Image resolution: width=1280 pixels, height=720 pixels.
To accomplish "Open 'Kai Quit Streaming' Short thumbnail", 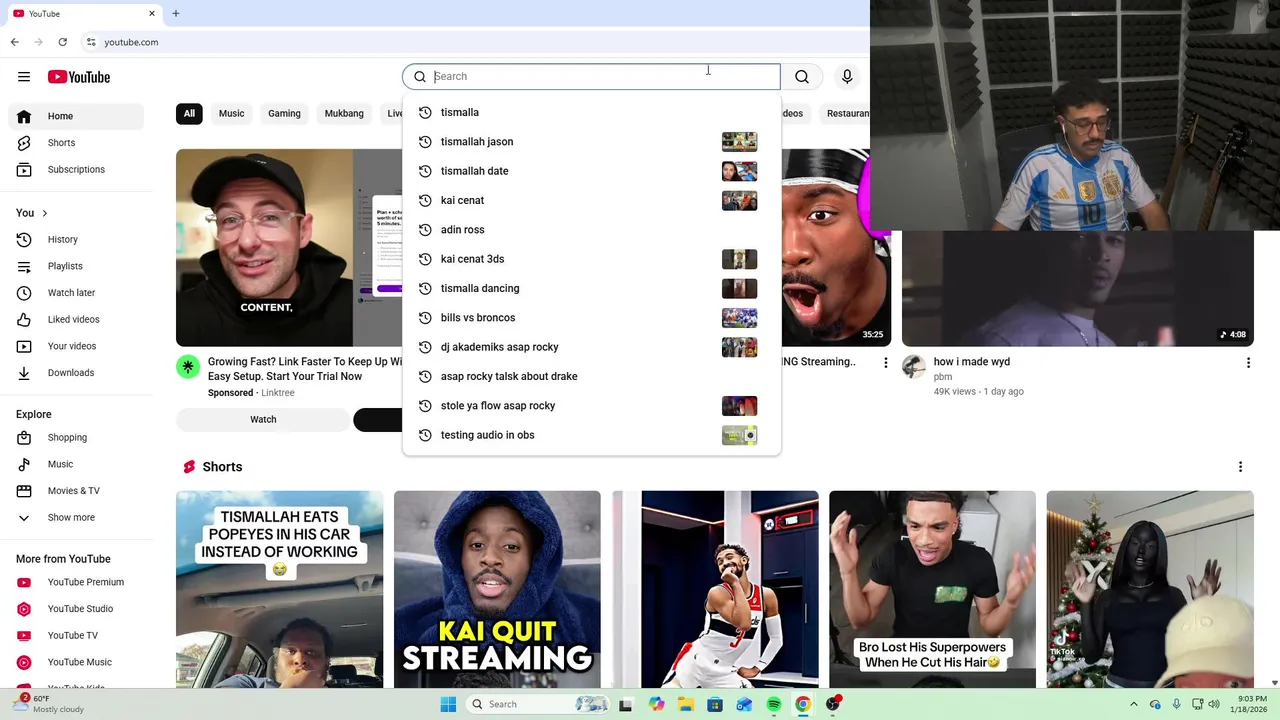I will coord(497,590).
